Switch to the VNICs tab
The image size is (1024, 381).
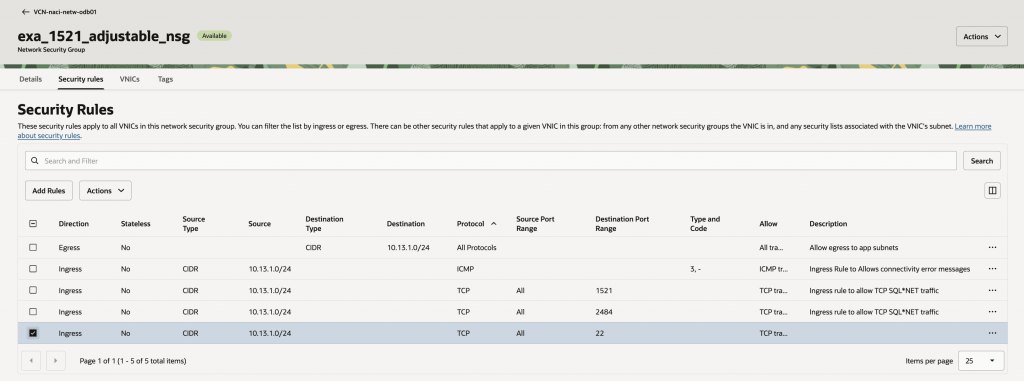pyautogui.click(x=129, y=79)
